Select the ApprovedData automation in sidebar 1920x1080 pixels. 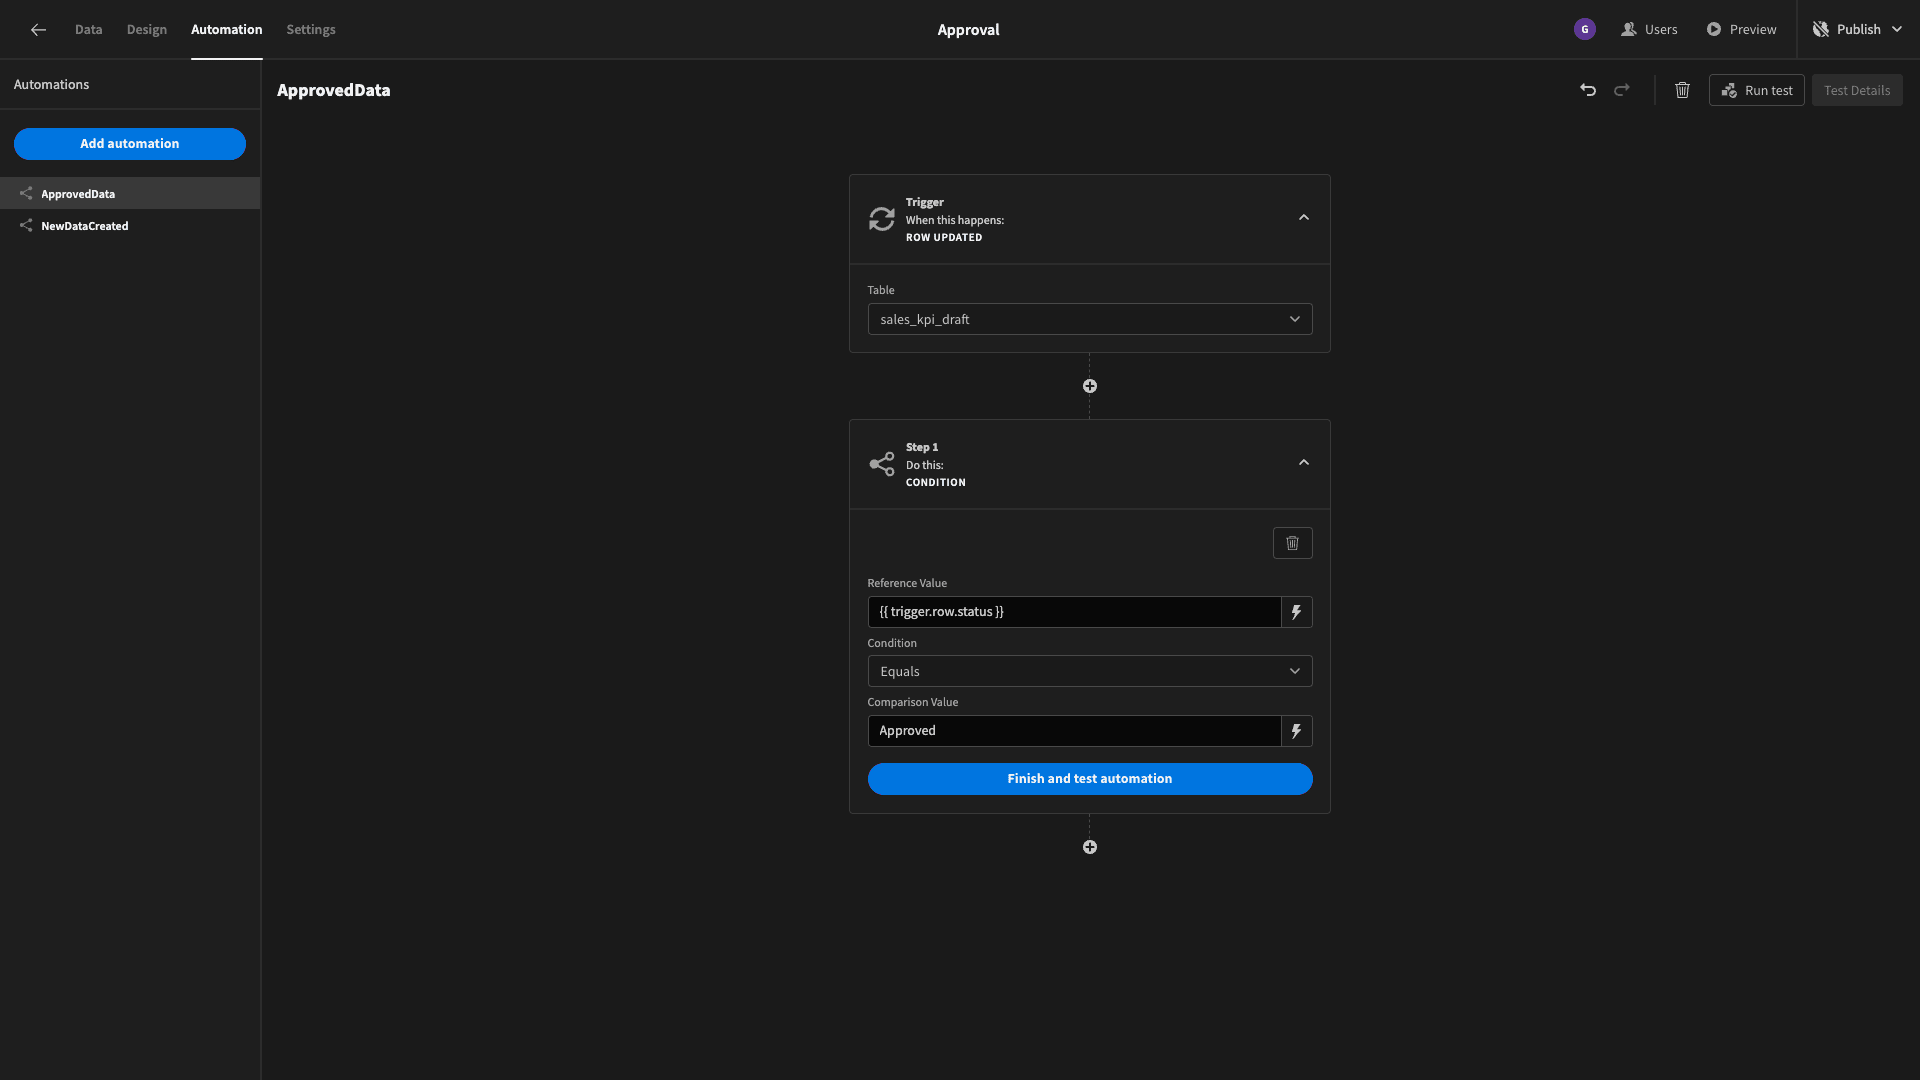tap(130, 194)
